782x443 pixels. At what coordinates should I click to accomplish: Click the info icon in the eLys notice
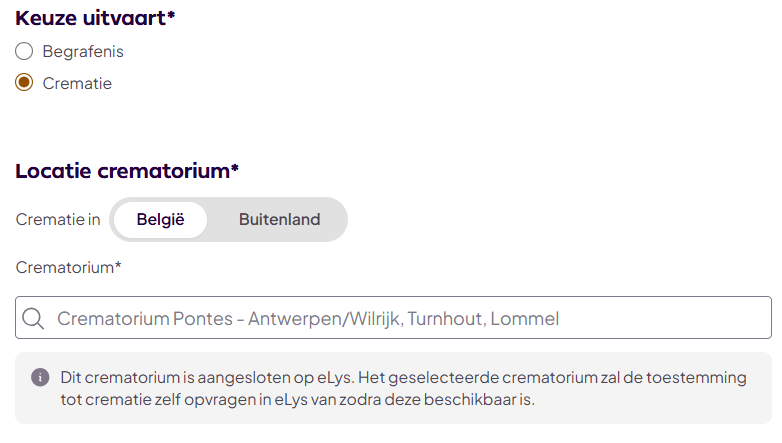point(40,377)
